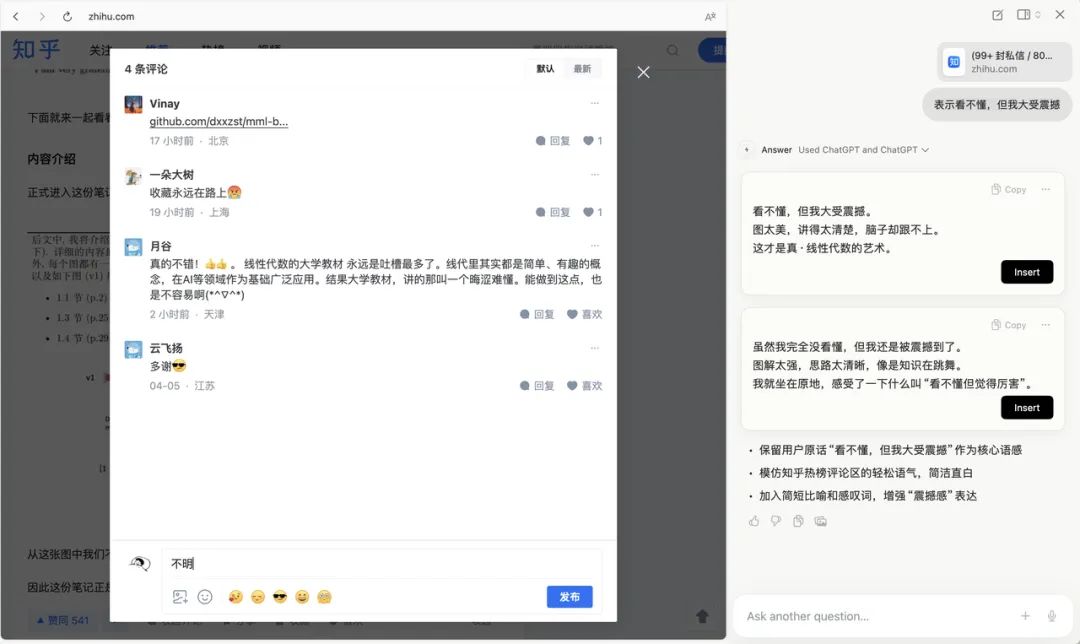
Task: Open the first answer card's options menu
Action: tap(1048, 189)
